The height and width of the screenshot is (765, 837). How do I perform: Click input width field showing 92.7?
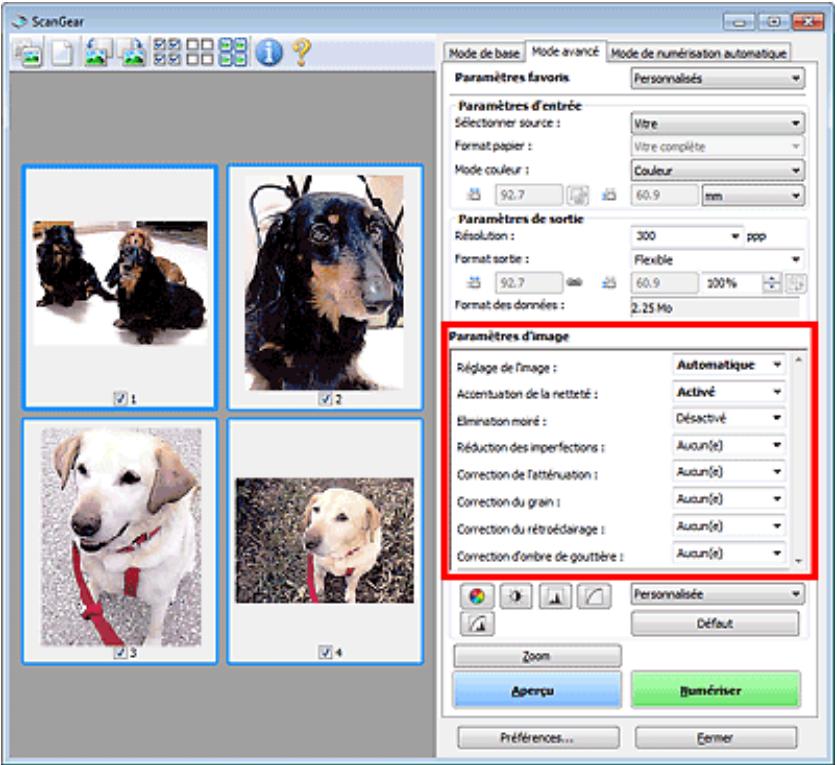pyautogui.click(x=528, y=195)
